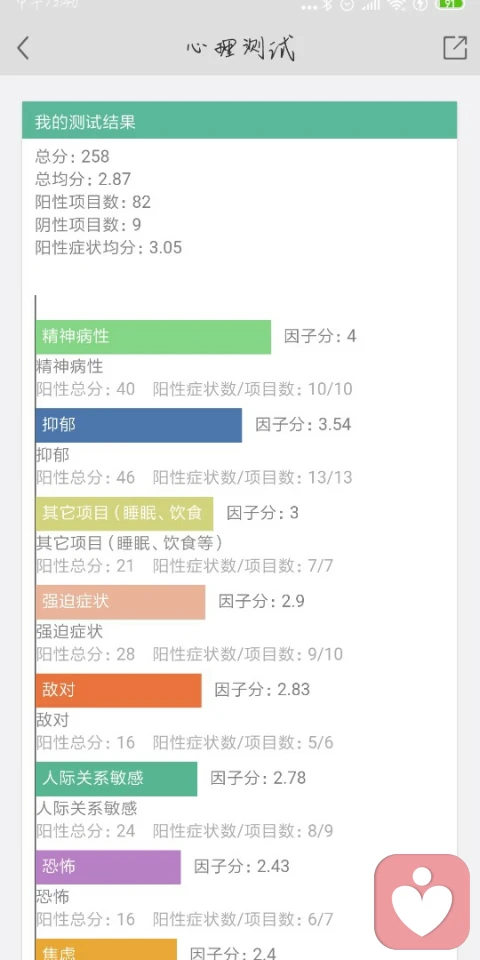Tap the purple 恐怖 bar
This screenshot has height=960, width=480.
click(x=108, y=867)
